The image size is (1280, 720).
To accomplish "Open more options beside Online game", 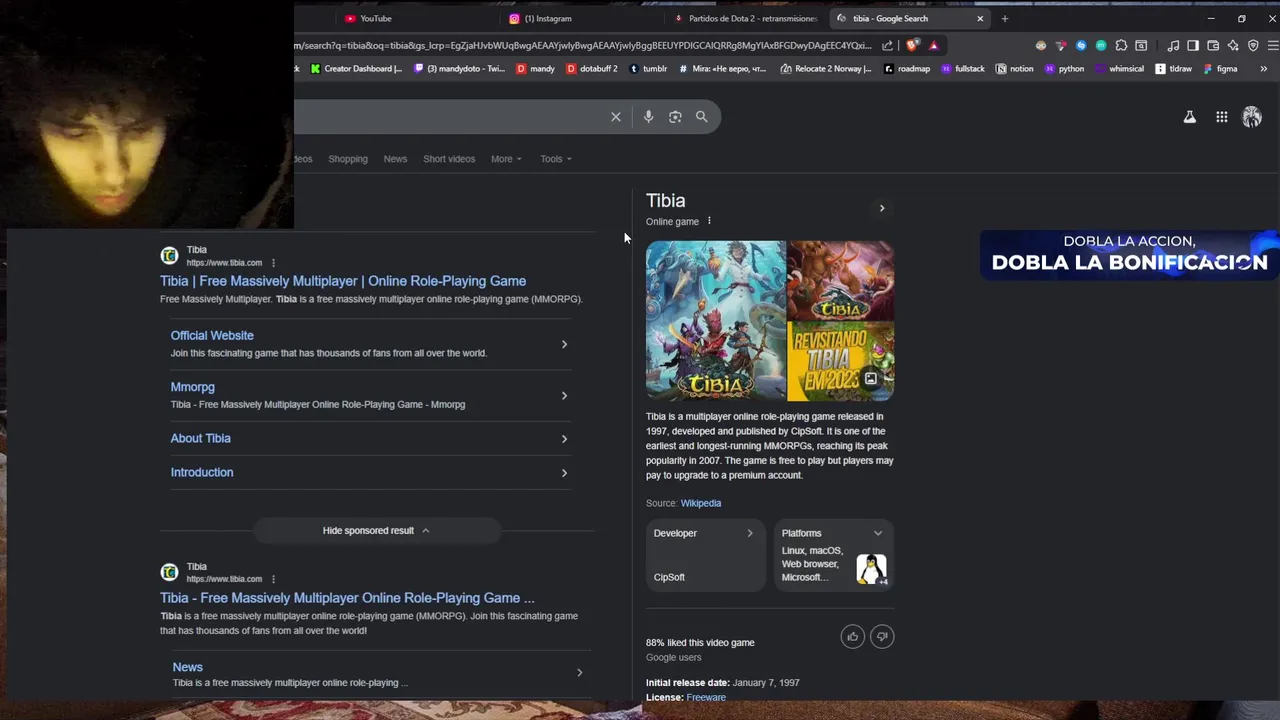I will pyautogui.click(x=709, y=221).
